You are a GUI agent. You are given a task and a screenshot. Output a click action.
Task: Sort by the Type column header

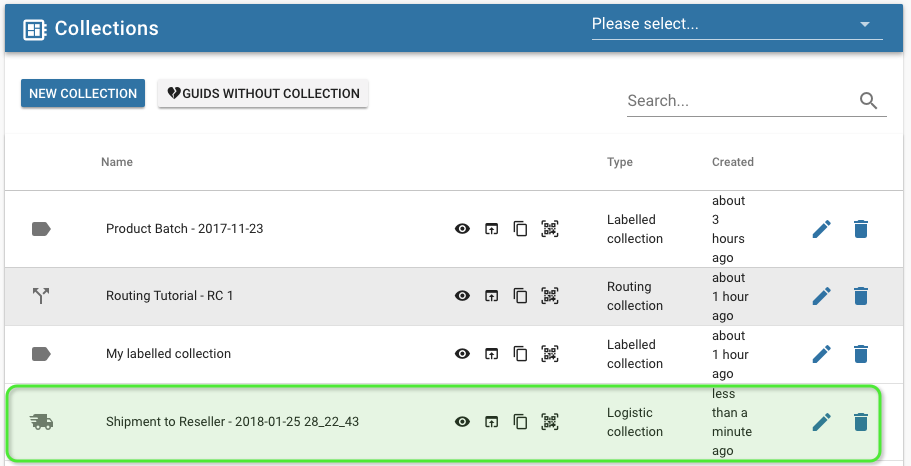click(x=620, y=162)
